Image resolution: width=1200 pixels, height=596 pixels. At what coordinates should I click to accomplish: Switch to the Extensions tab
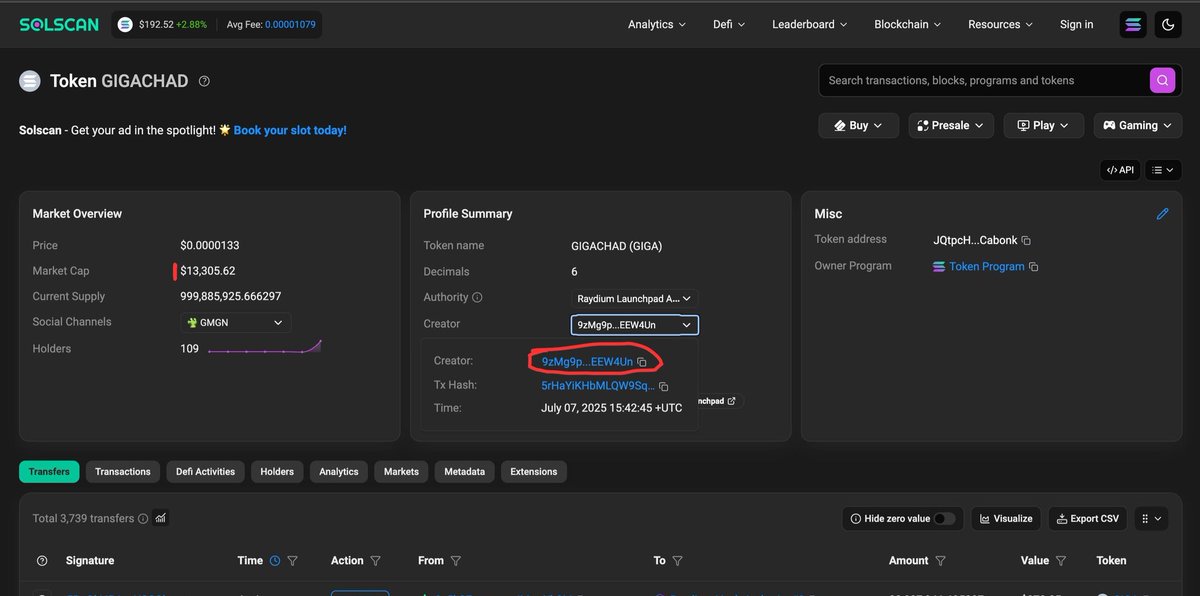[534, 472]
